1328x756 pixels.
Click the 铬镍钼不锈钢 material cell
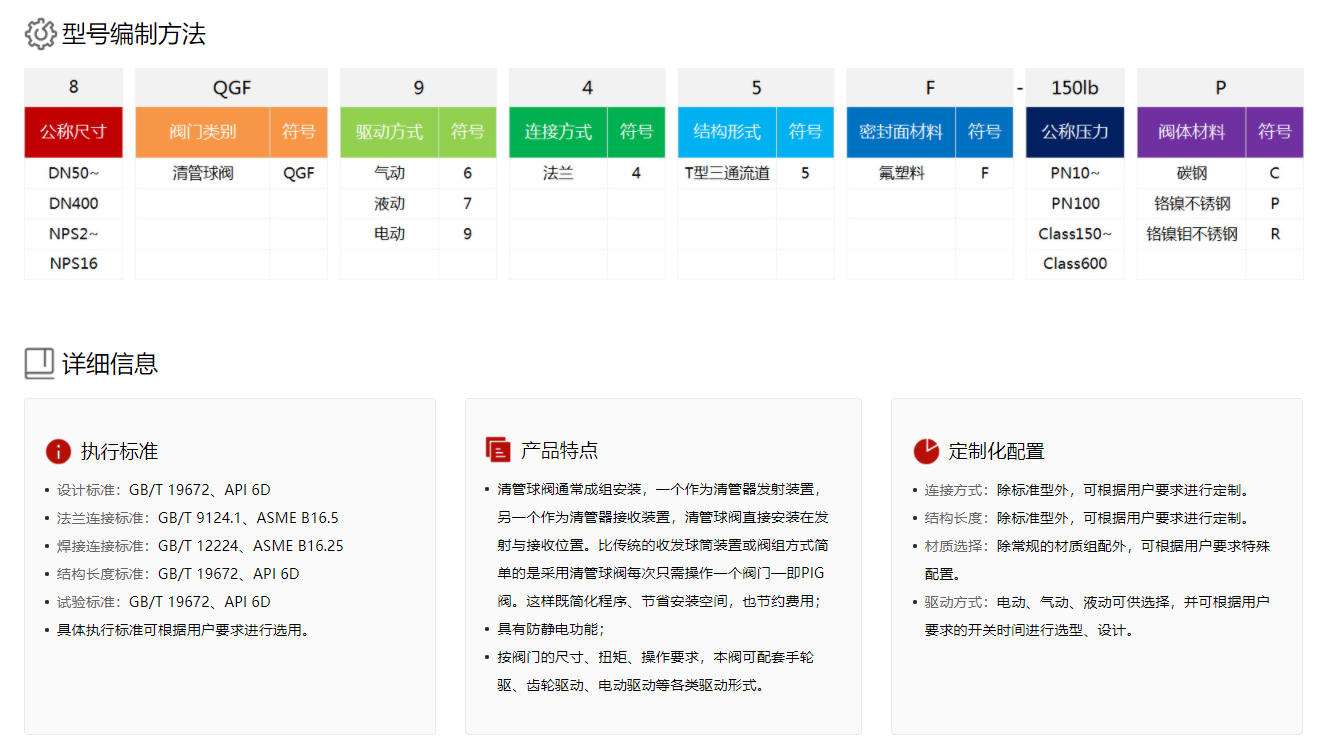point(1191,234)
